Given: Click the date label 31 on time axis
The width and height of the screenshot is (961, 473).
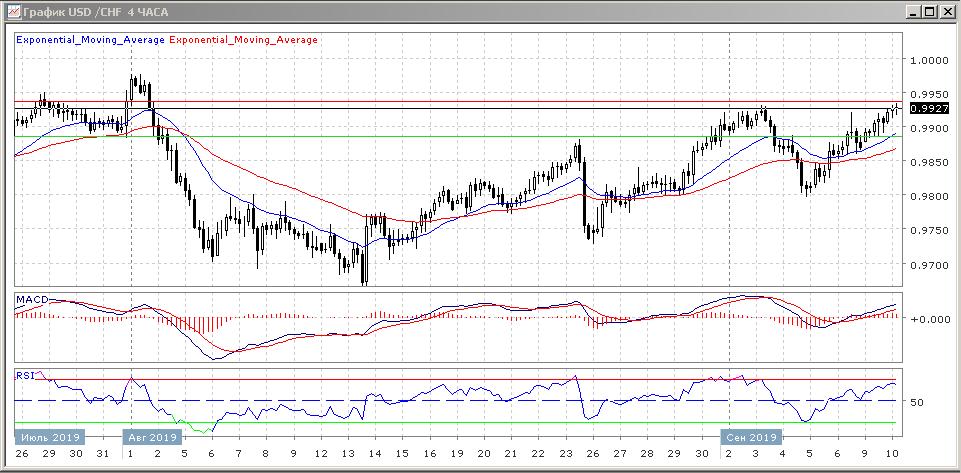Looking at the screenshot, I should (104, 454).
